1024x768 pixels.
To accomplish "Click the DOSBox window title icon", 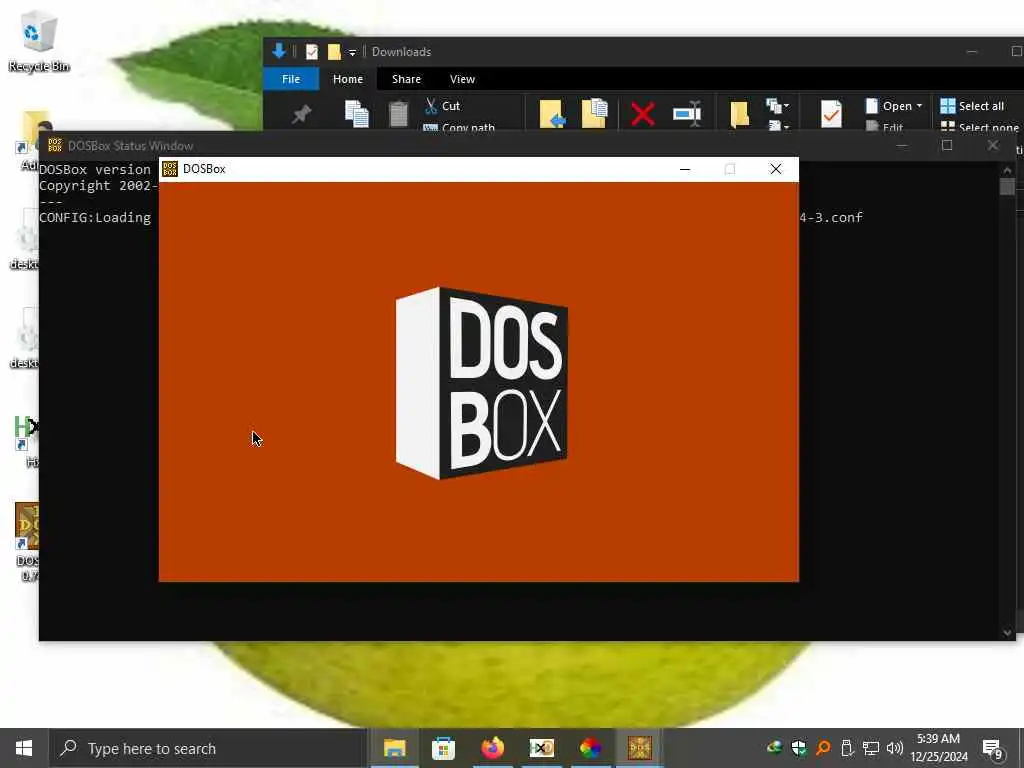I will pyautogui.click(x=170, y=169).
